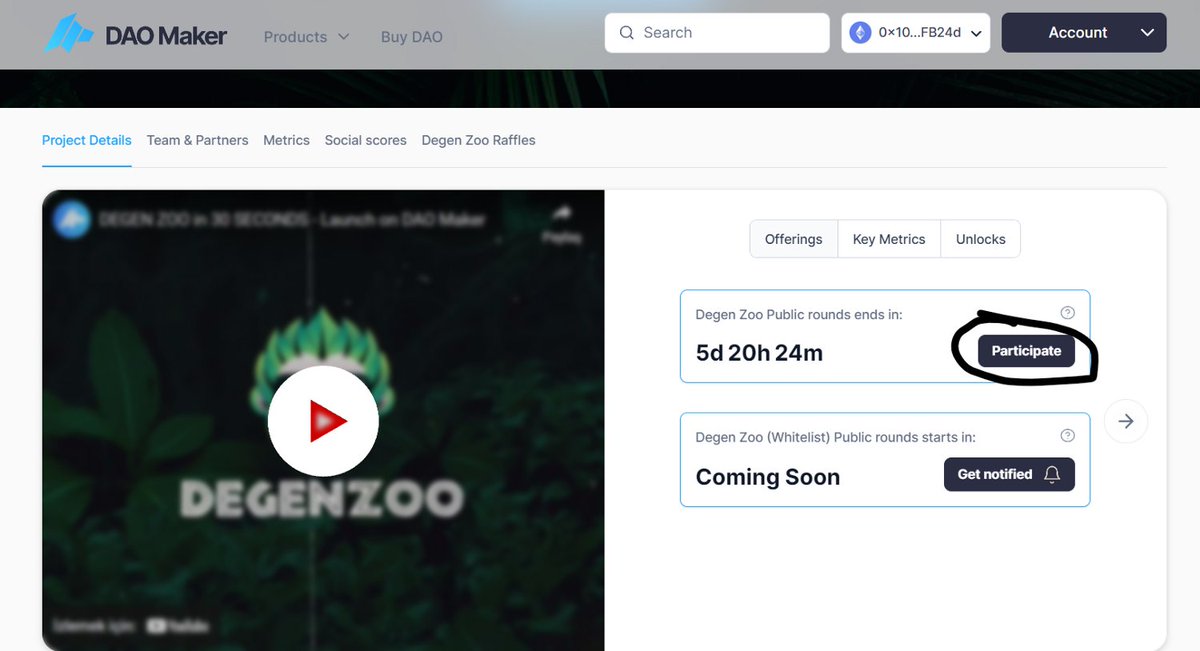The image size is (1200, 651).
Task: Click the video channel avatar
Action: 72,219
